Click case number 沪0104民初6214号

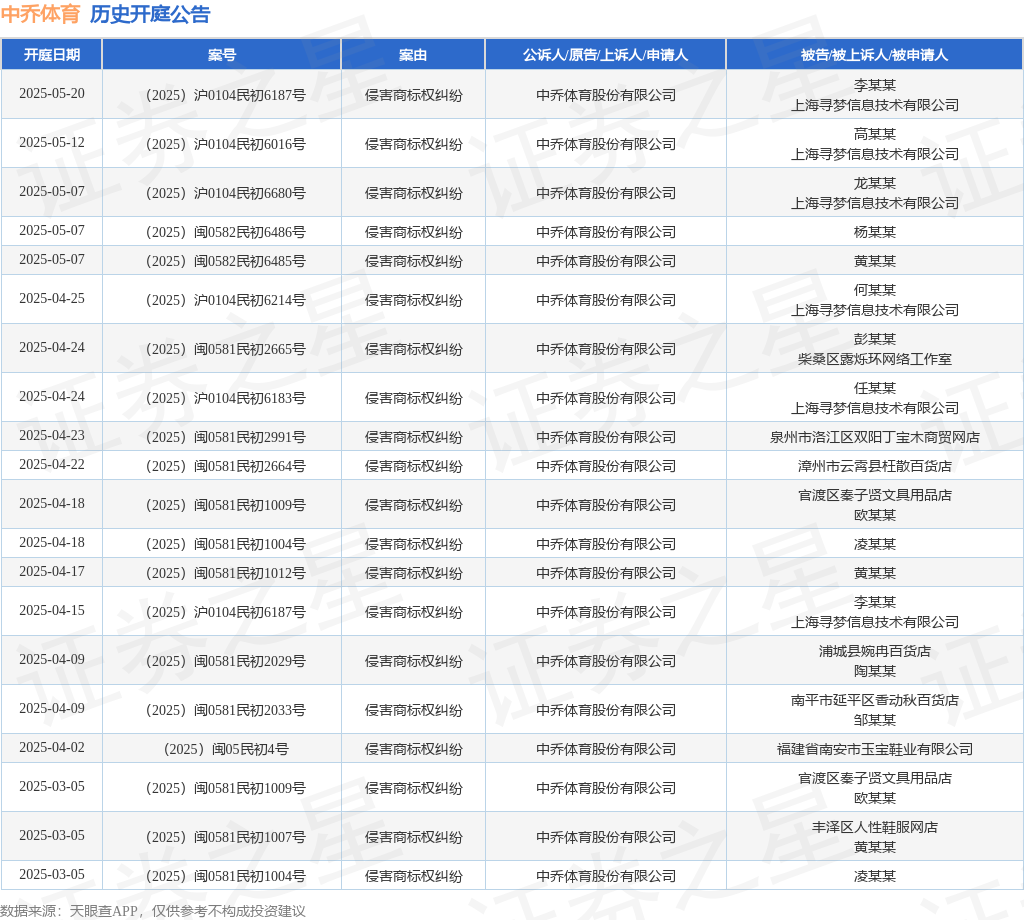[225, 300]
